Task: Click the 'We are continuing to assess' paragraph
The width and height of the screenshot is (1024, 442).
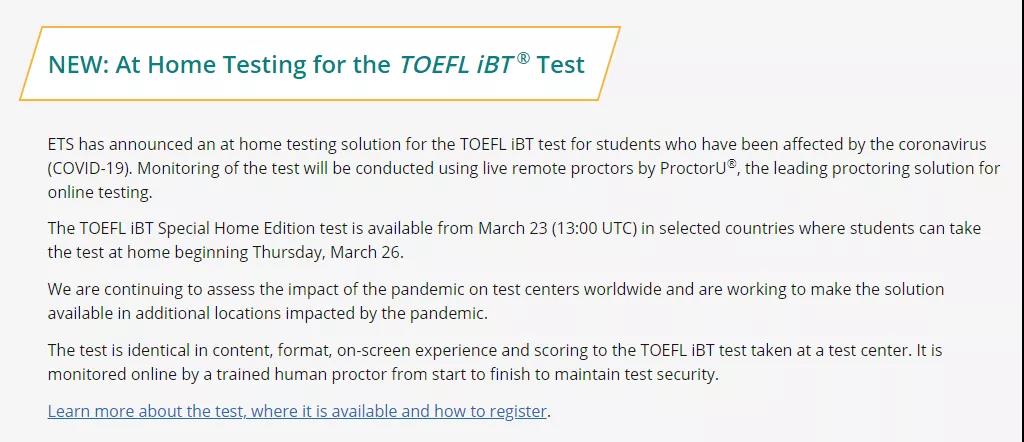Action: pos(496,301)
